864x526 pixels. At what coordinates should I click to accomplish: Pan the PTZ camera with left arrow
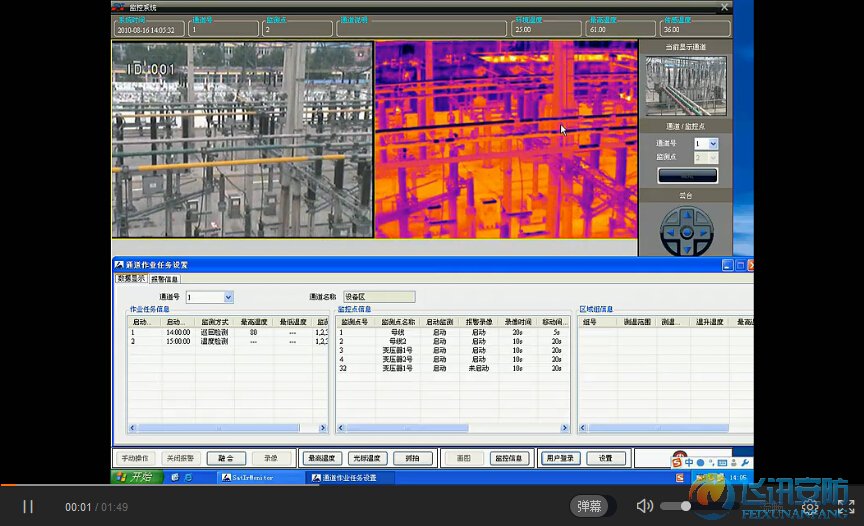670,233
